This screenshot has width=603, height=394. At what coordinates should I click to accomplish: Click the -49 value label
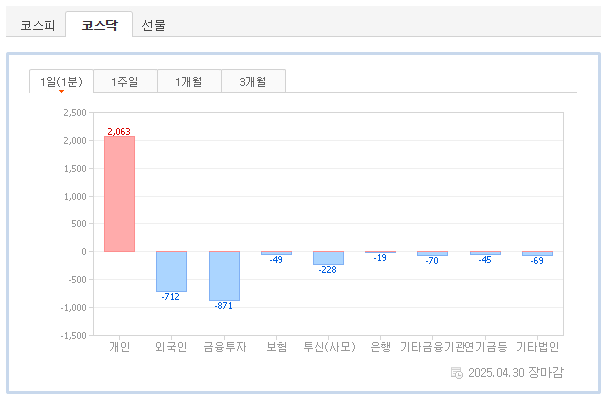pyautogui.click(x=276, y=259)
